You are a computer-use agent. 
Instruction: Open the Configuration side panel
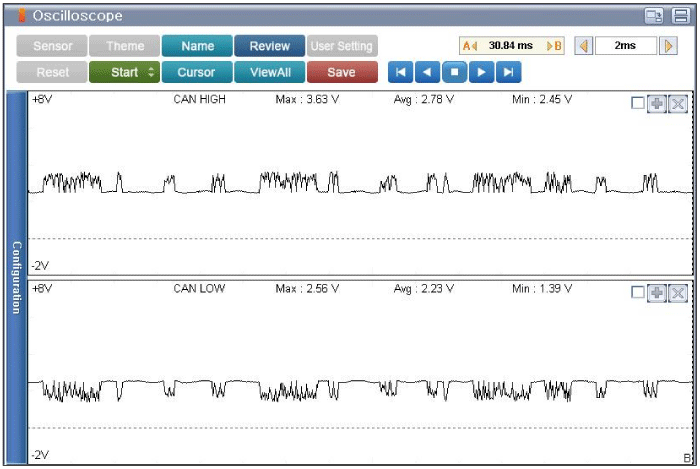[17, 278]
